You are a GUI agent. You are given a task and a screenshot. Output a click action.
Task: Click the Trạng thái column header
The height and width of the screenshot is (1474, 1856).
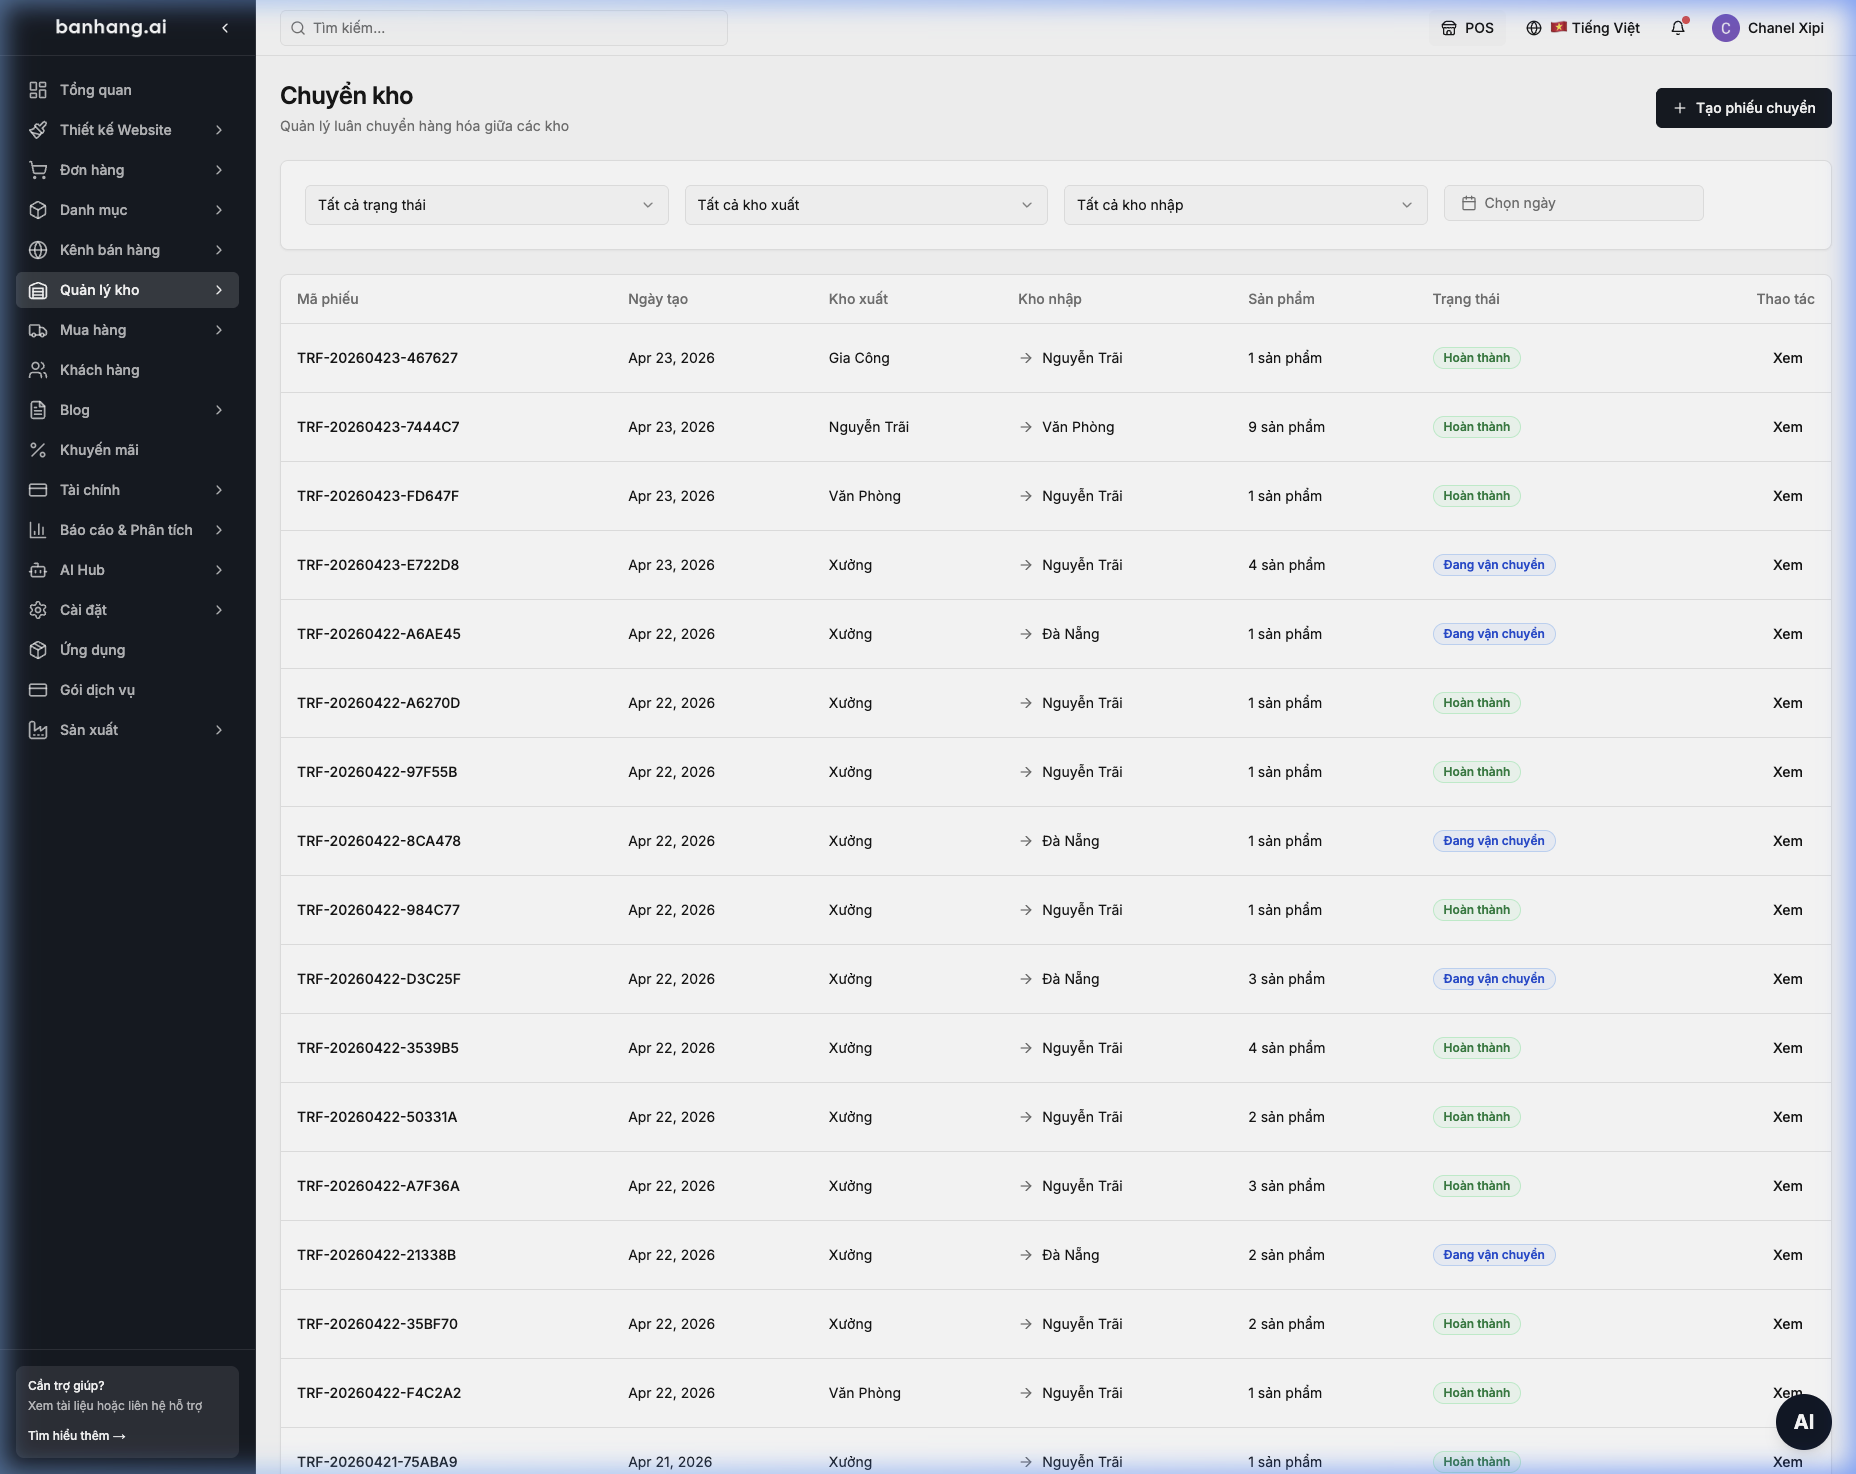tap(1465, 299)
